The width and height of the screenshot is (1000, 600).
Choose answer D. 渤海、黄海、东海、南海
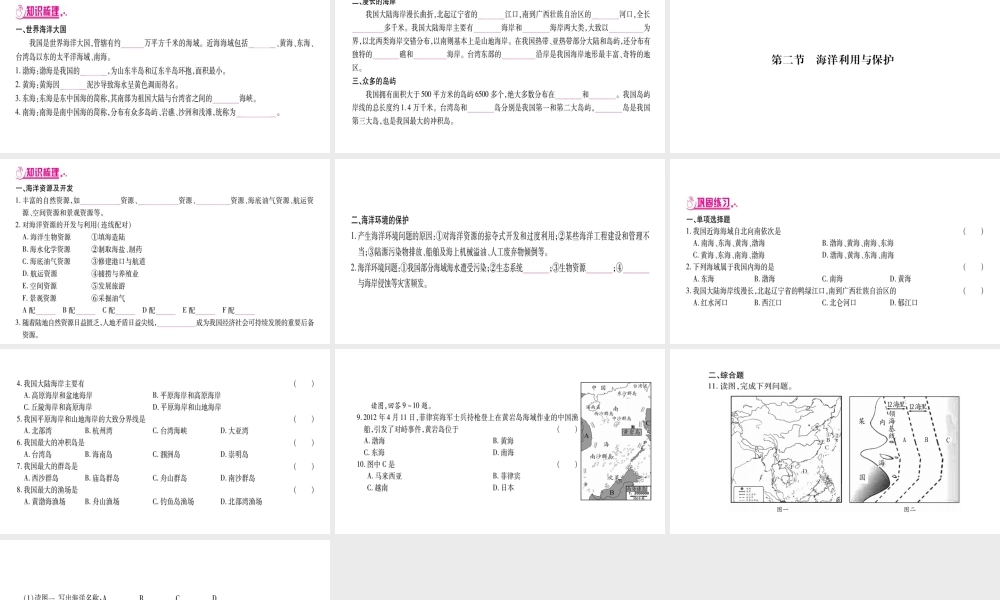click(858, 255)
